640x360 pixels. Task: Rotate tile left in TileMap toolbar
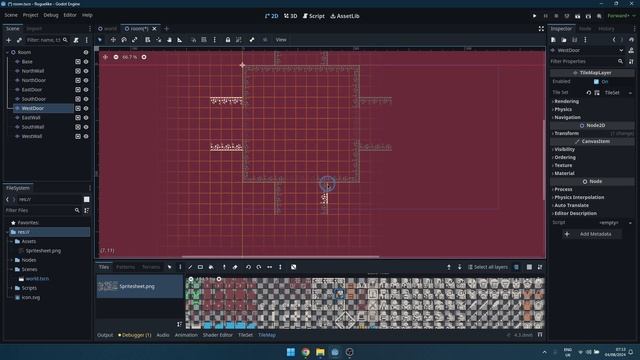[248, 267]
